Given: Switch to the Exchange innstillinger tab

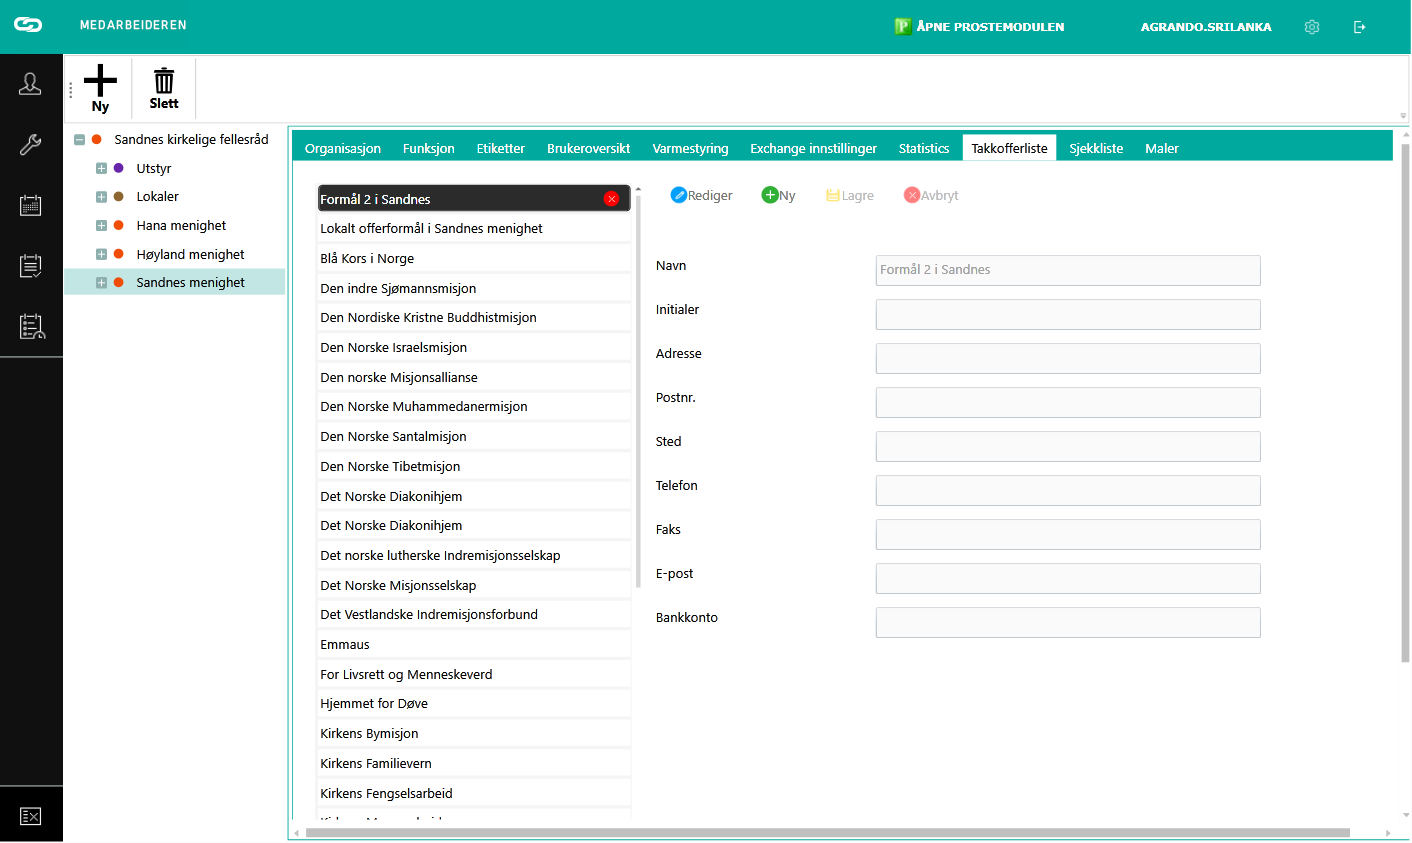Looking at the screenshot, I should click(x=814, y=148).
